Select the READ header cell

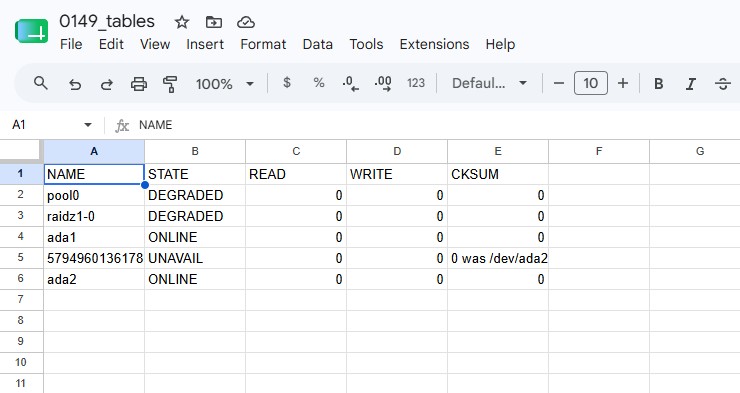(x=296, y=174)
